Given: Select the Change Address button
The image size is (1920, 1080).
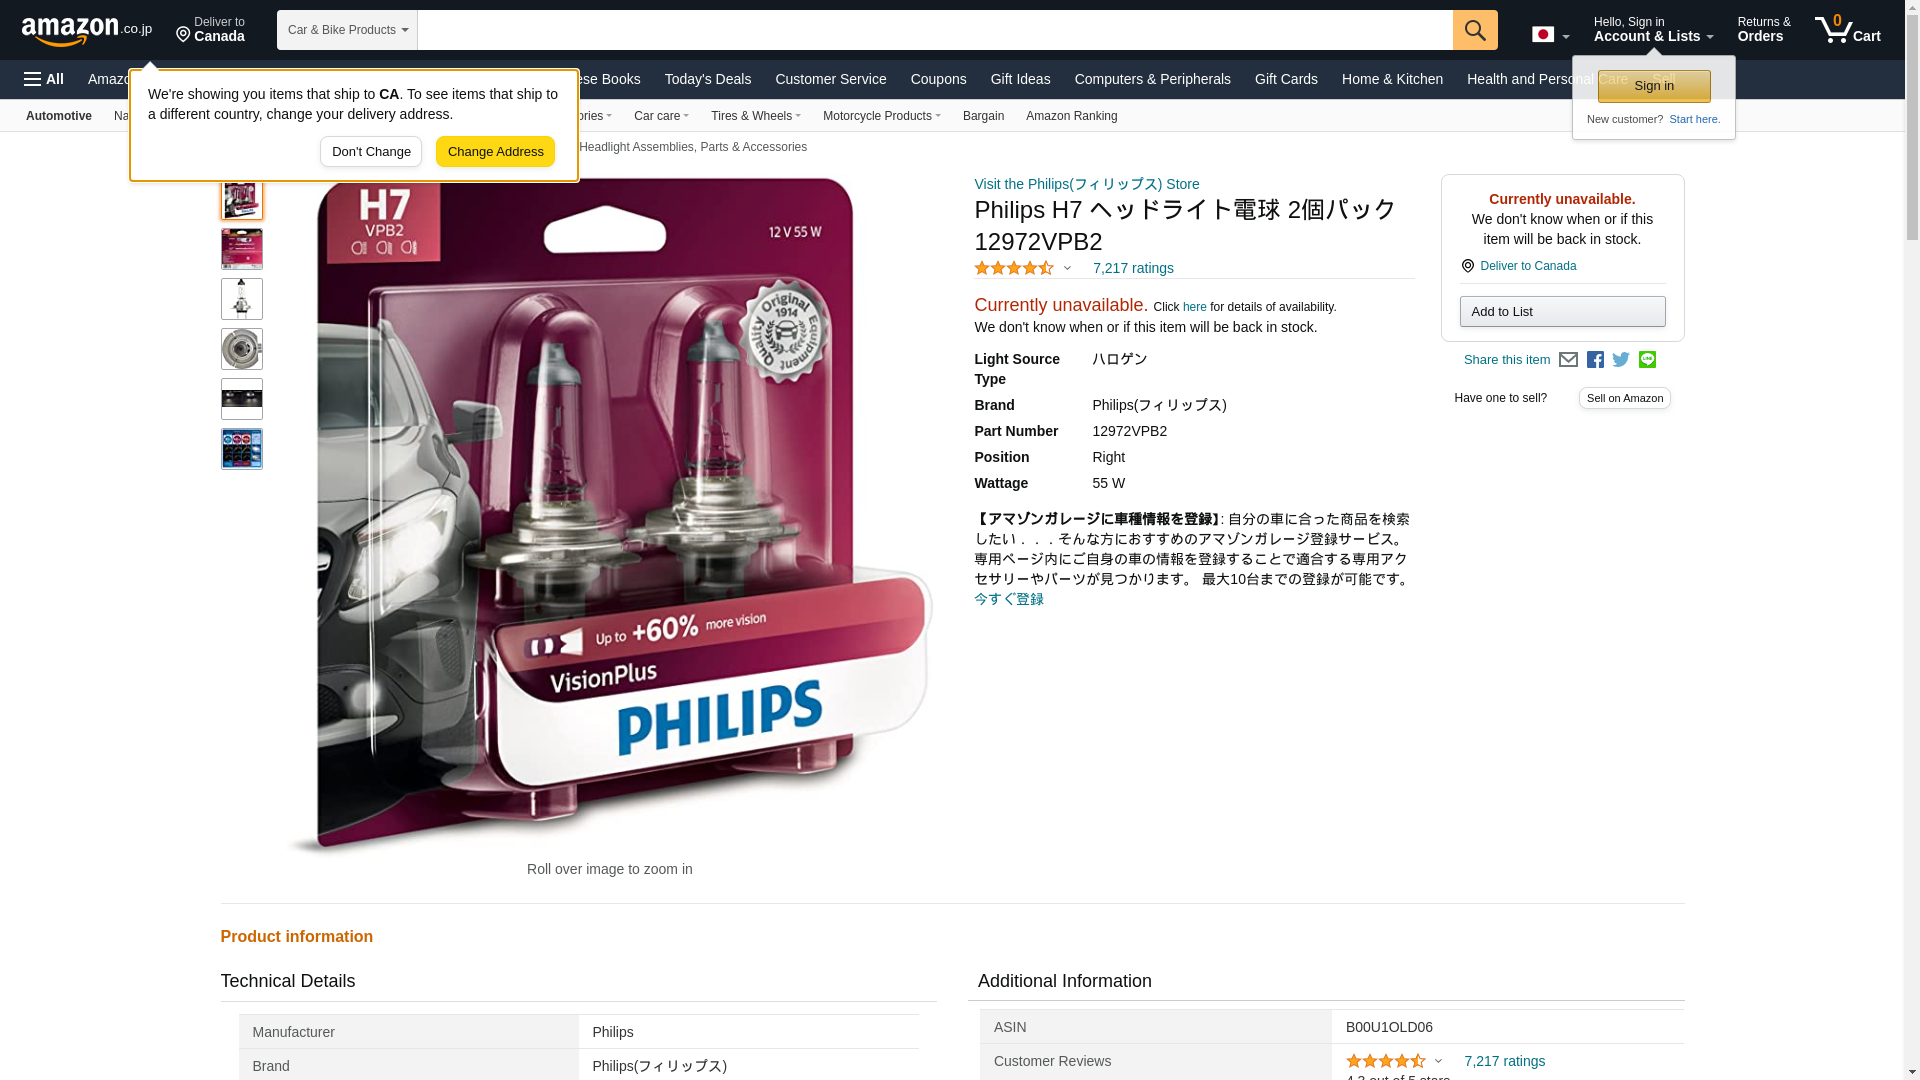Looking at the screenshot, I should point(495,152).
